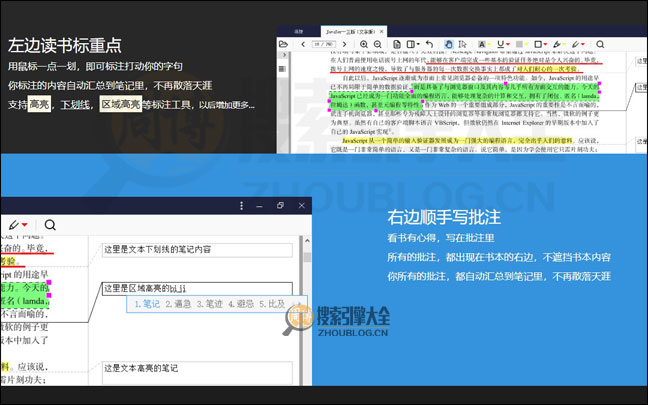Open the three-dot menu in lower window
The width and height of the screenshot is (648, 405).
tap(240, 205)
